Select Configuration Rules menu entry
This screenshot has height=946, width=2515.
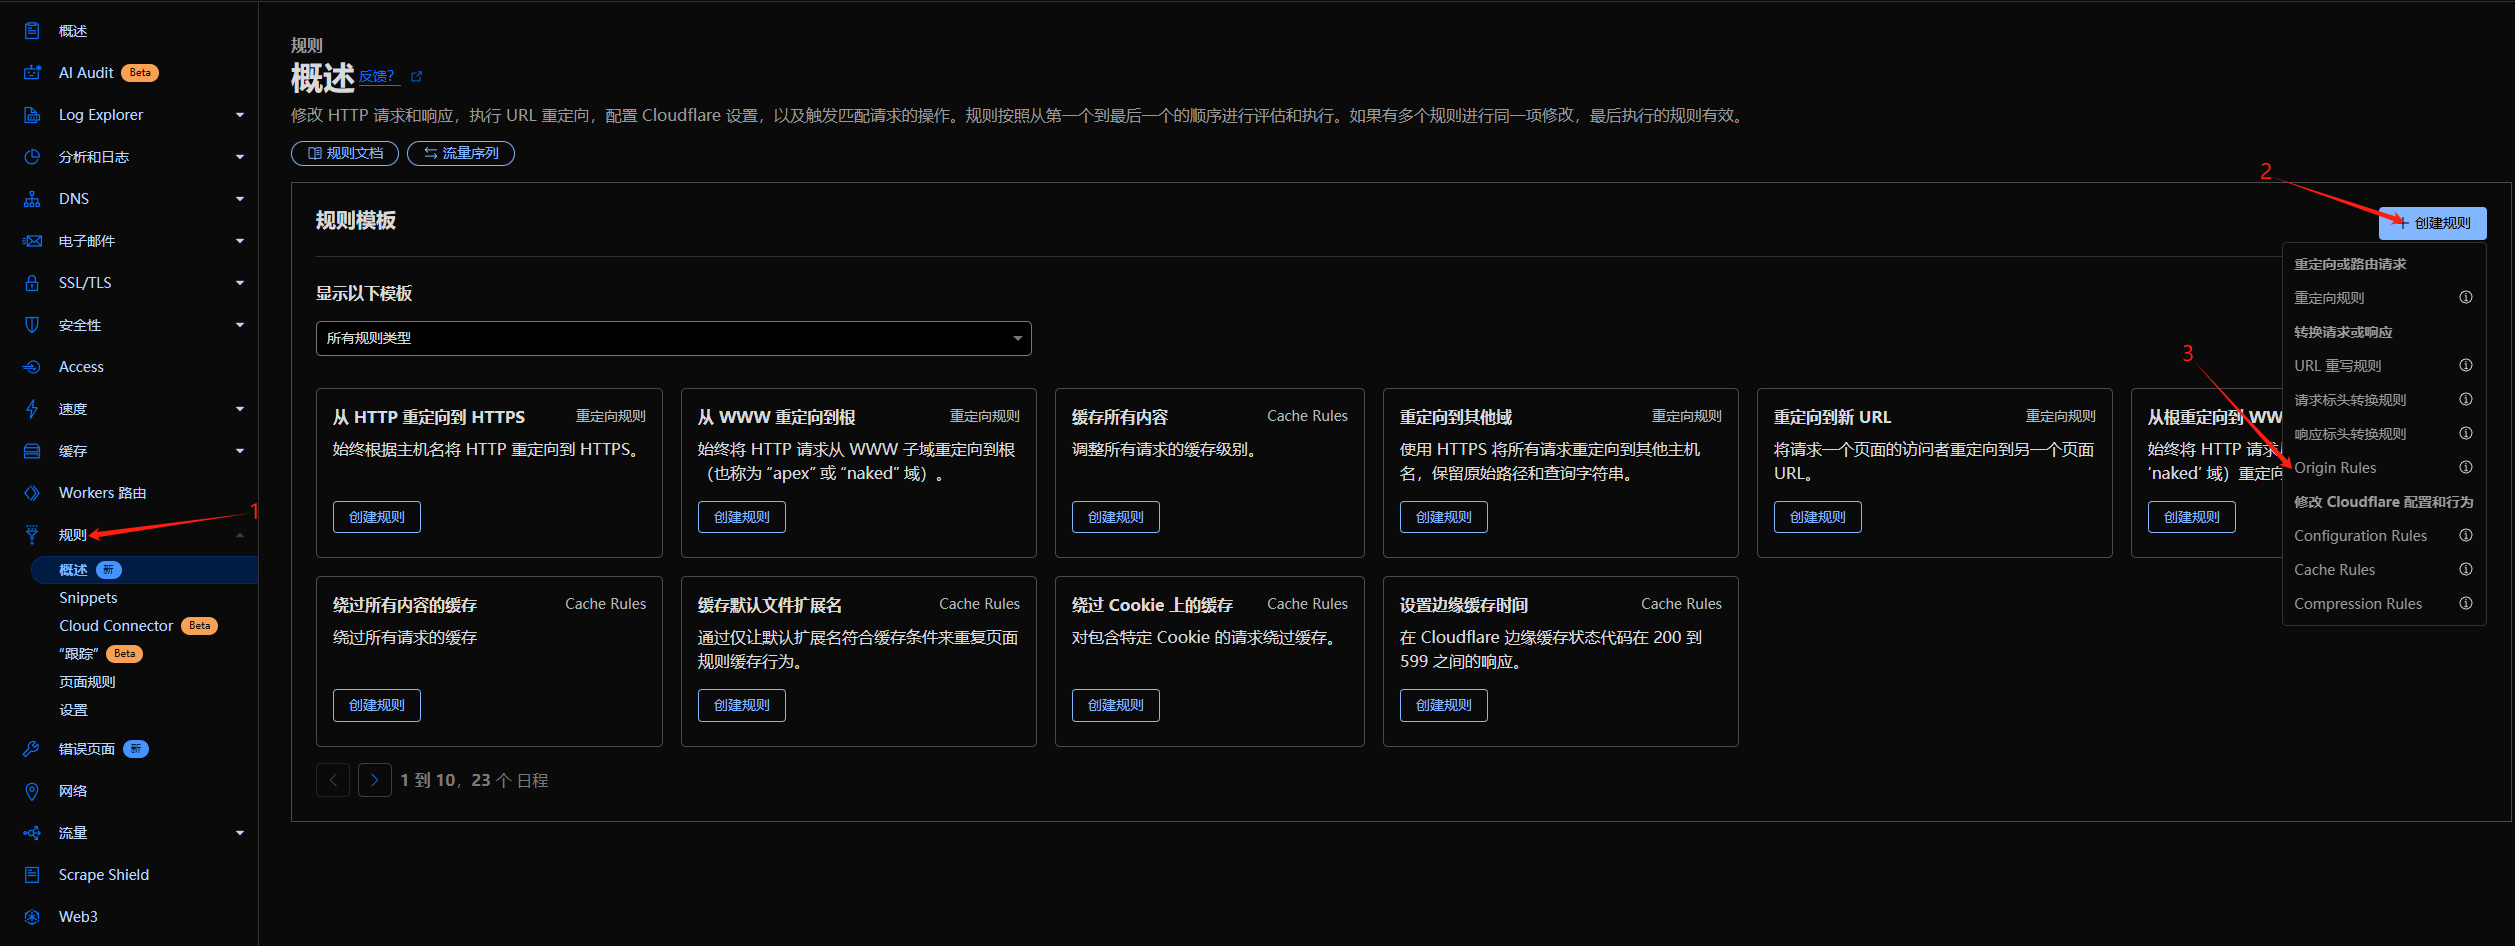click(2360, 536)
